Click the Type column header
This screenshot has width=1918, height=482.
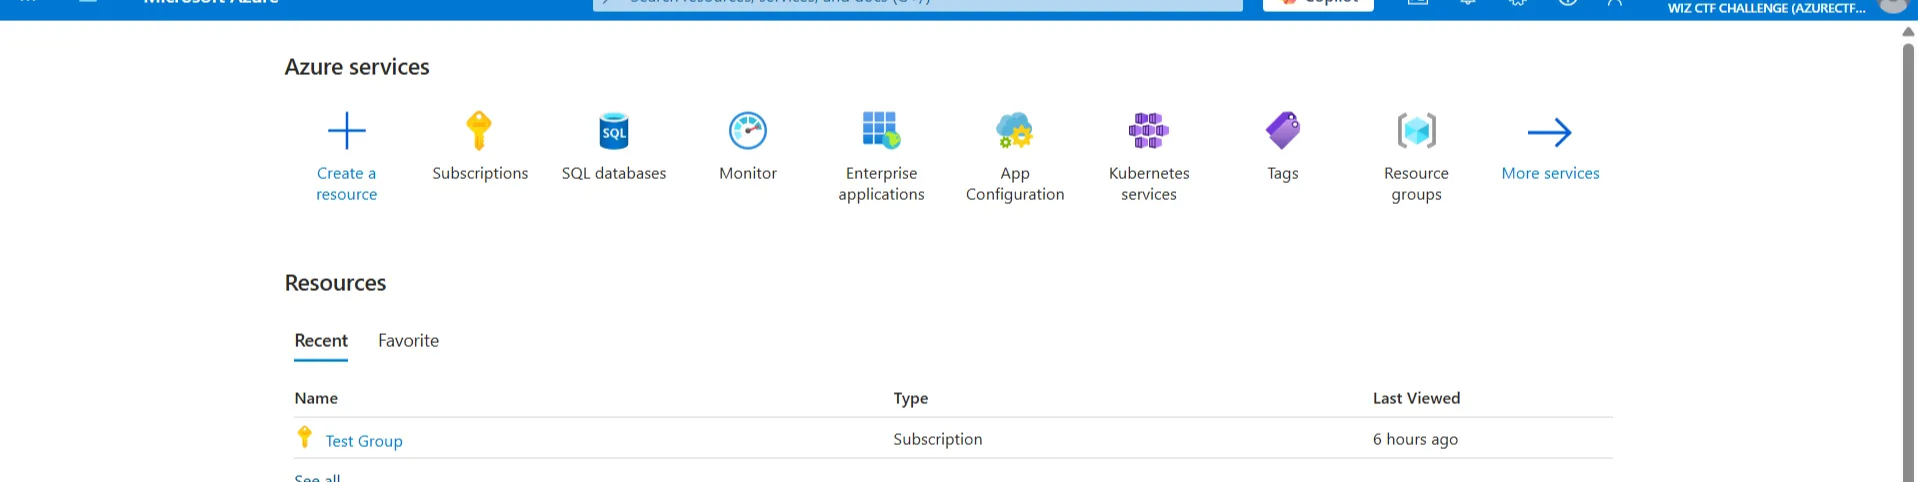910,398
